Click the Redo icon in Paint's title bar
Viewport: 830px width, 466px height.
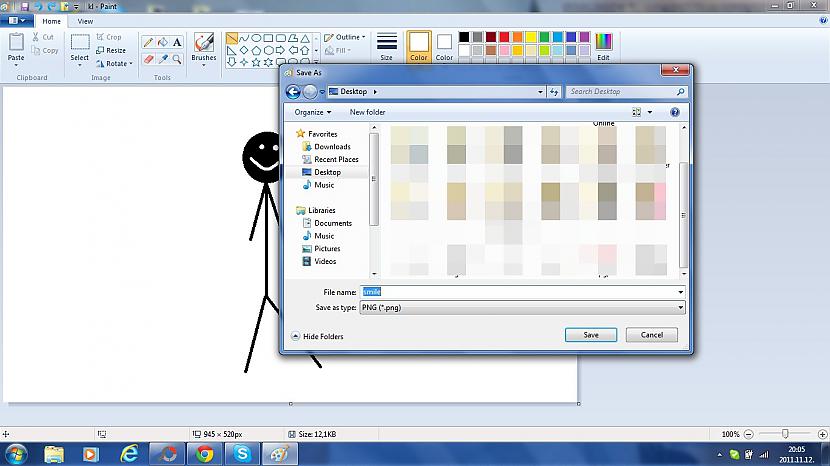tap(52, 7)
